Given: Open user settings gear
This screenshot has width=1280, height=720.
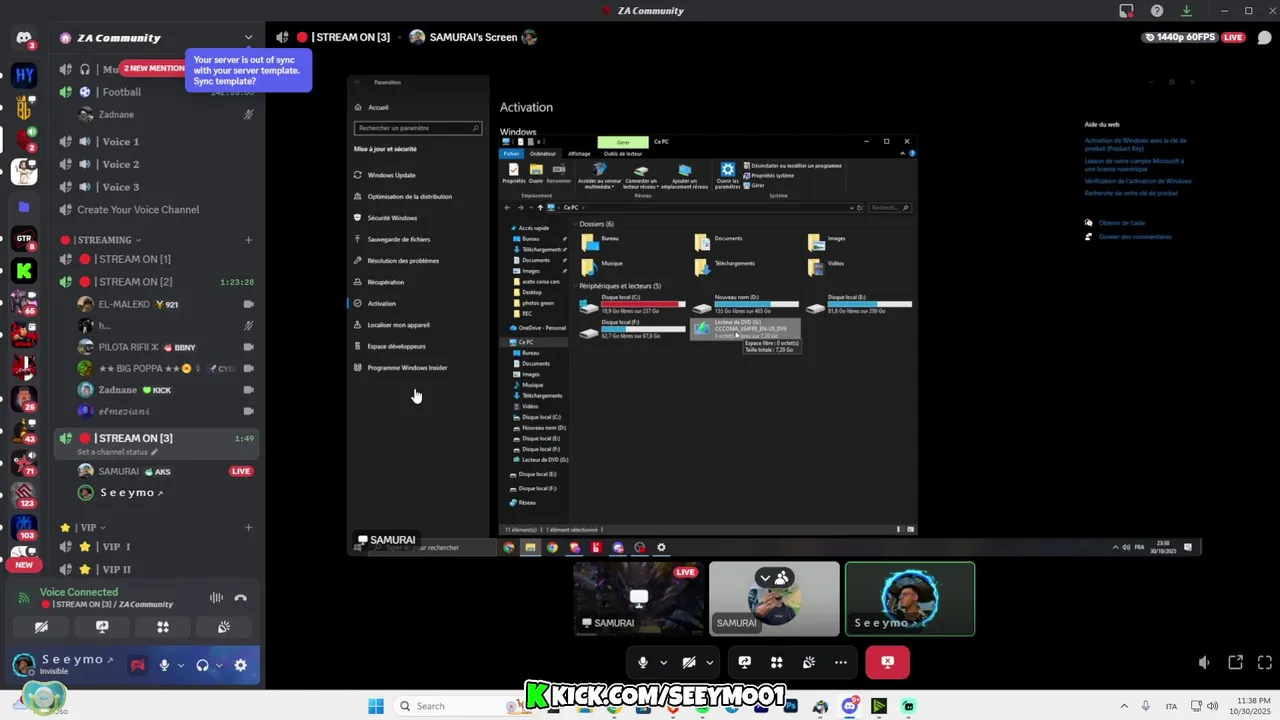Looking at the screenshot, I should point(240,665).
